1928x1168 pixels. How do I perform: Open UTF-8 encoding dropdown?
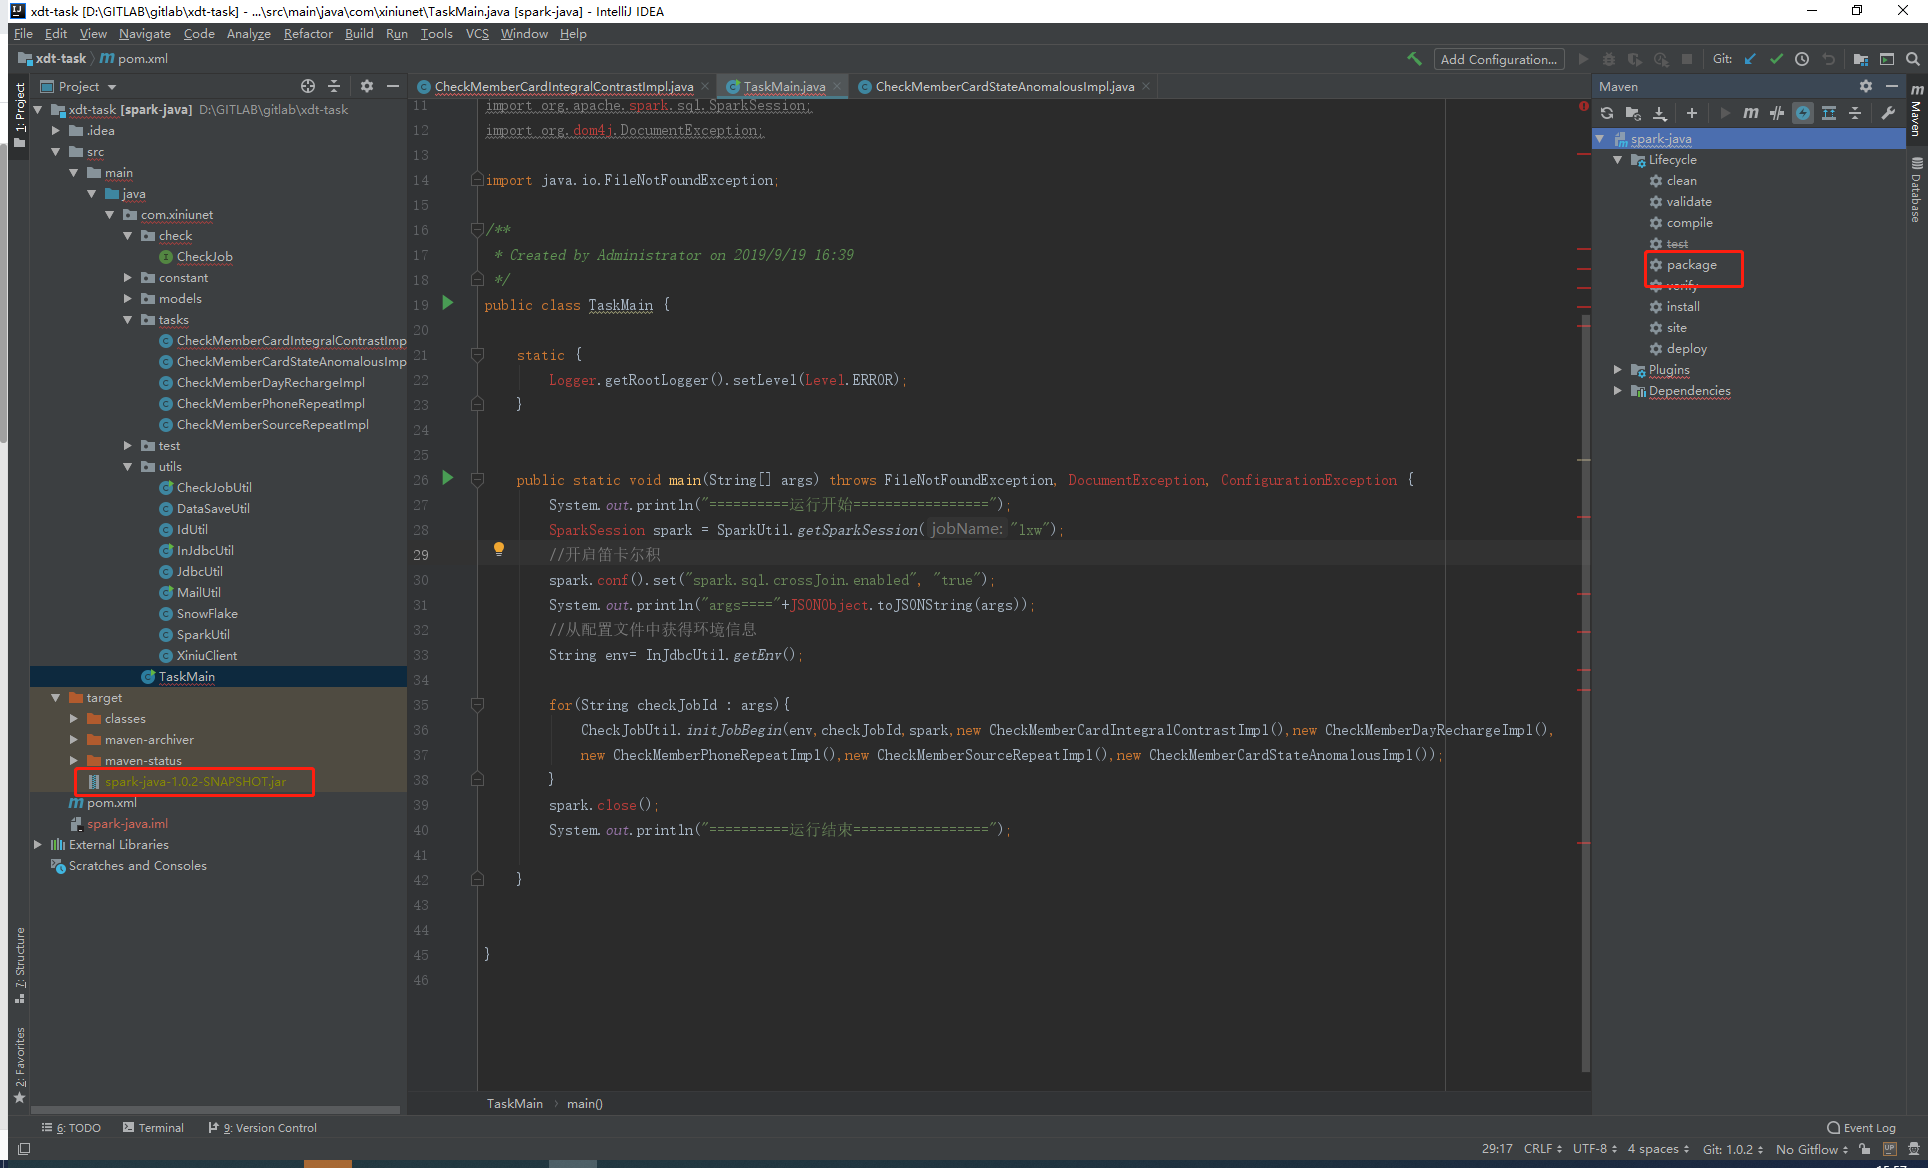tap(1595, 1149)
